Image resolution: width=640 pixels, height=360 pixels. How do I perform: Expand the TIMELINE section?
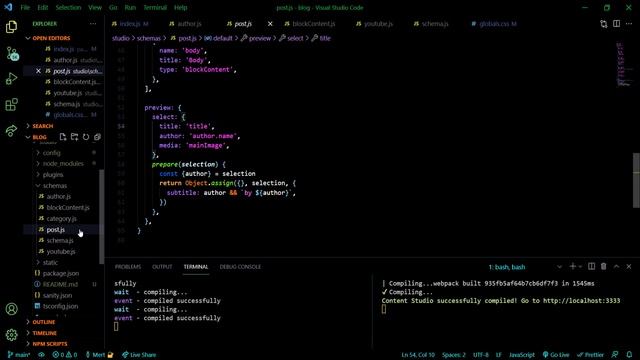(44, 333)
